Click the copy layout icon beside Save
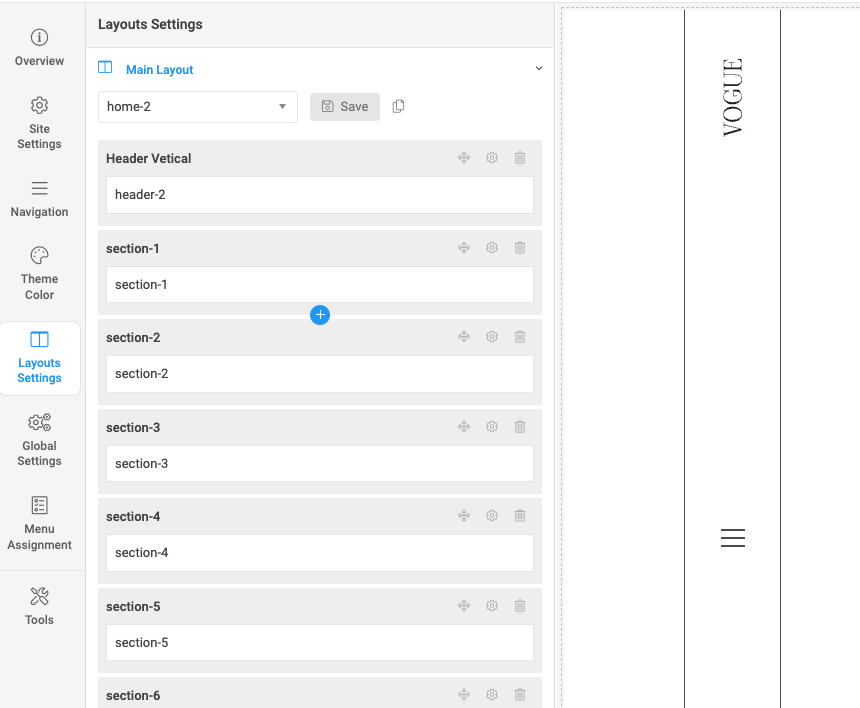 399,107
